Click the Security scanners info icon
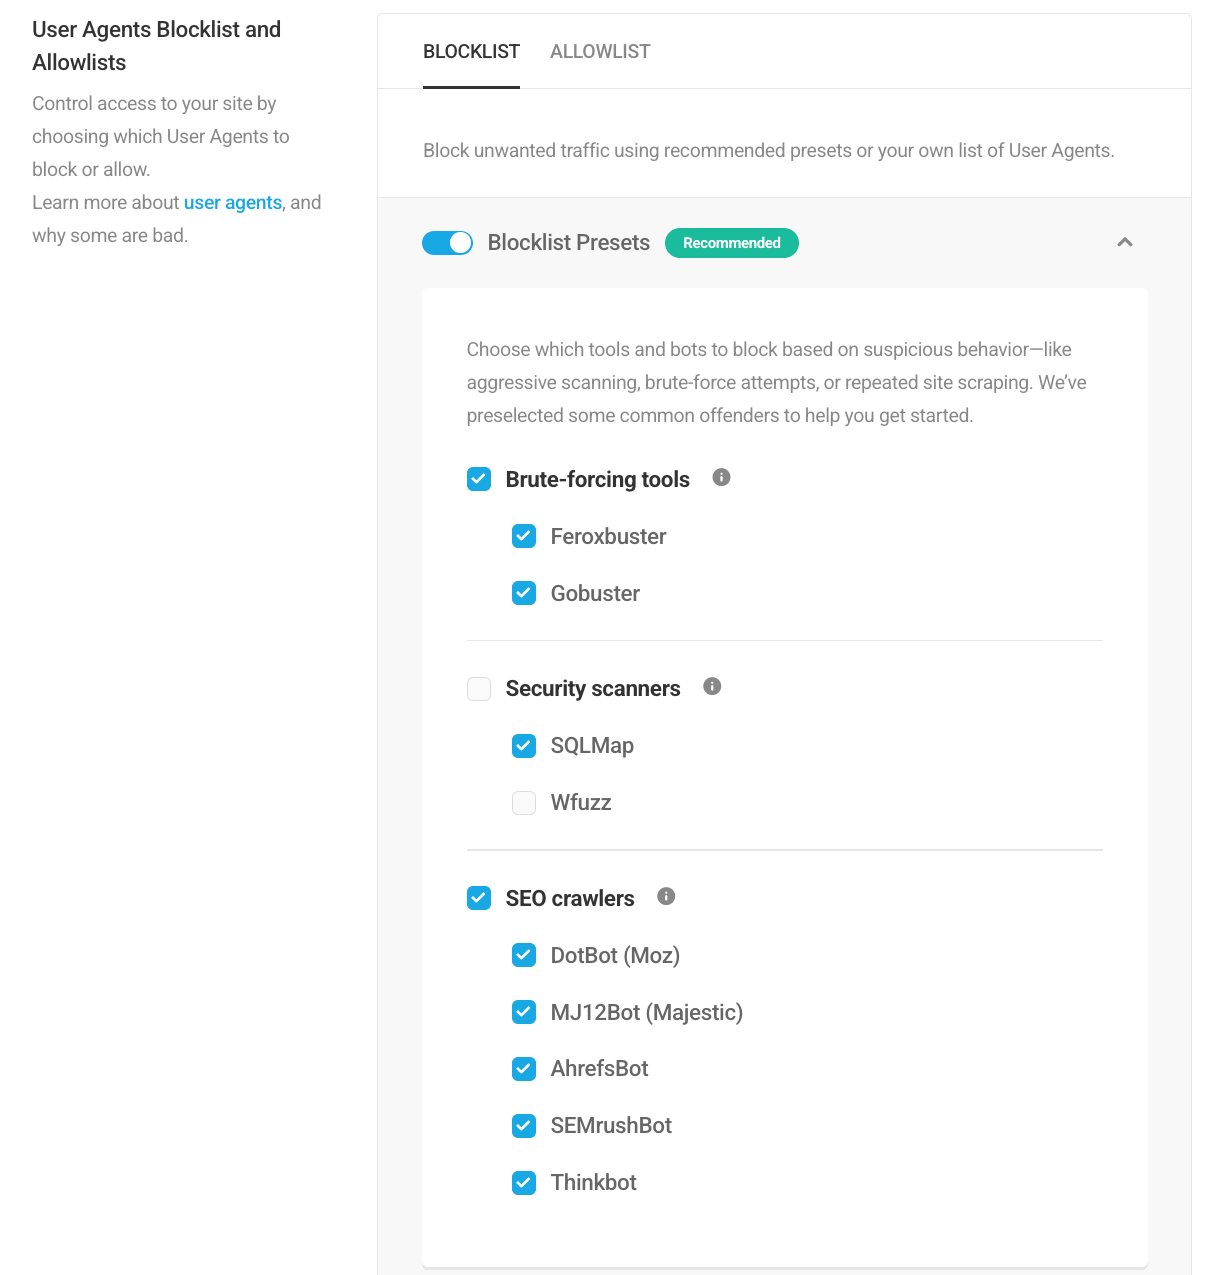The height and width of the screenshot is (1275, 1220). click(712, 686)
